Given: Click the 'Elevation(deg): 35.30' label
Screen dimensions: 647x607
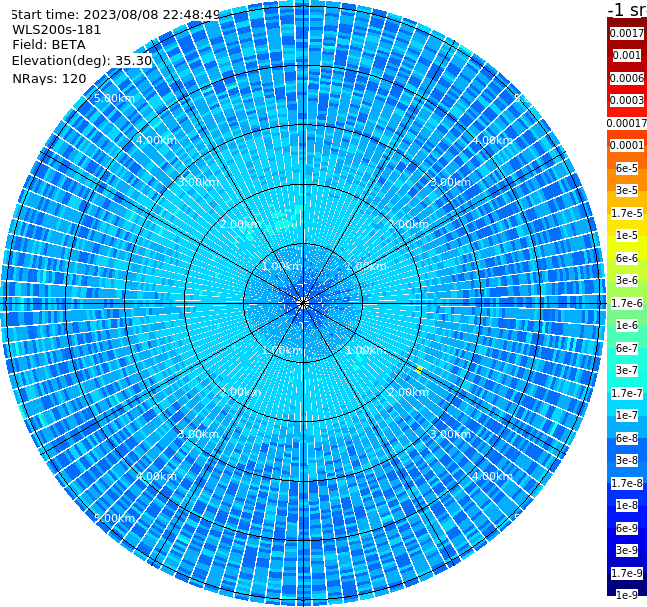Looking at the screenshot, I should click(82, 61).
